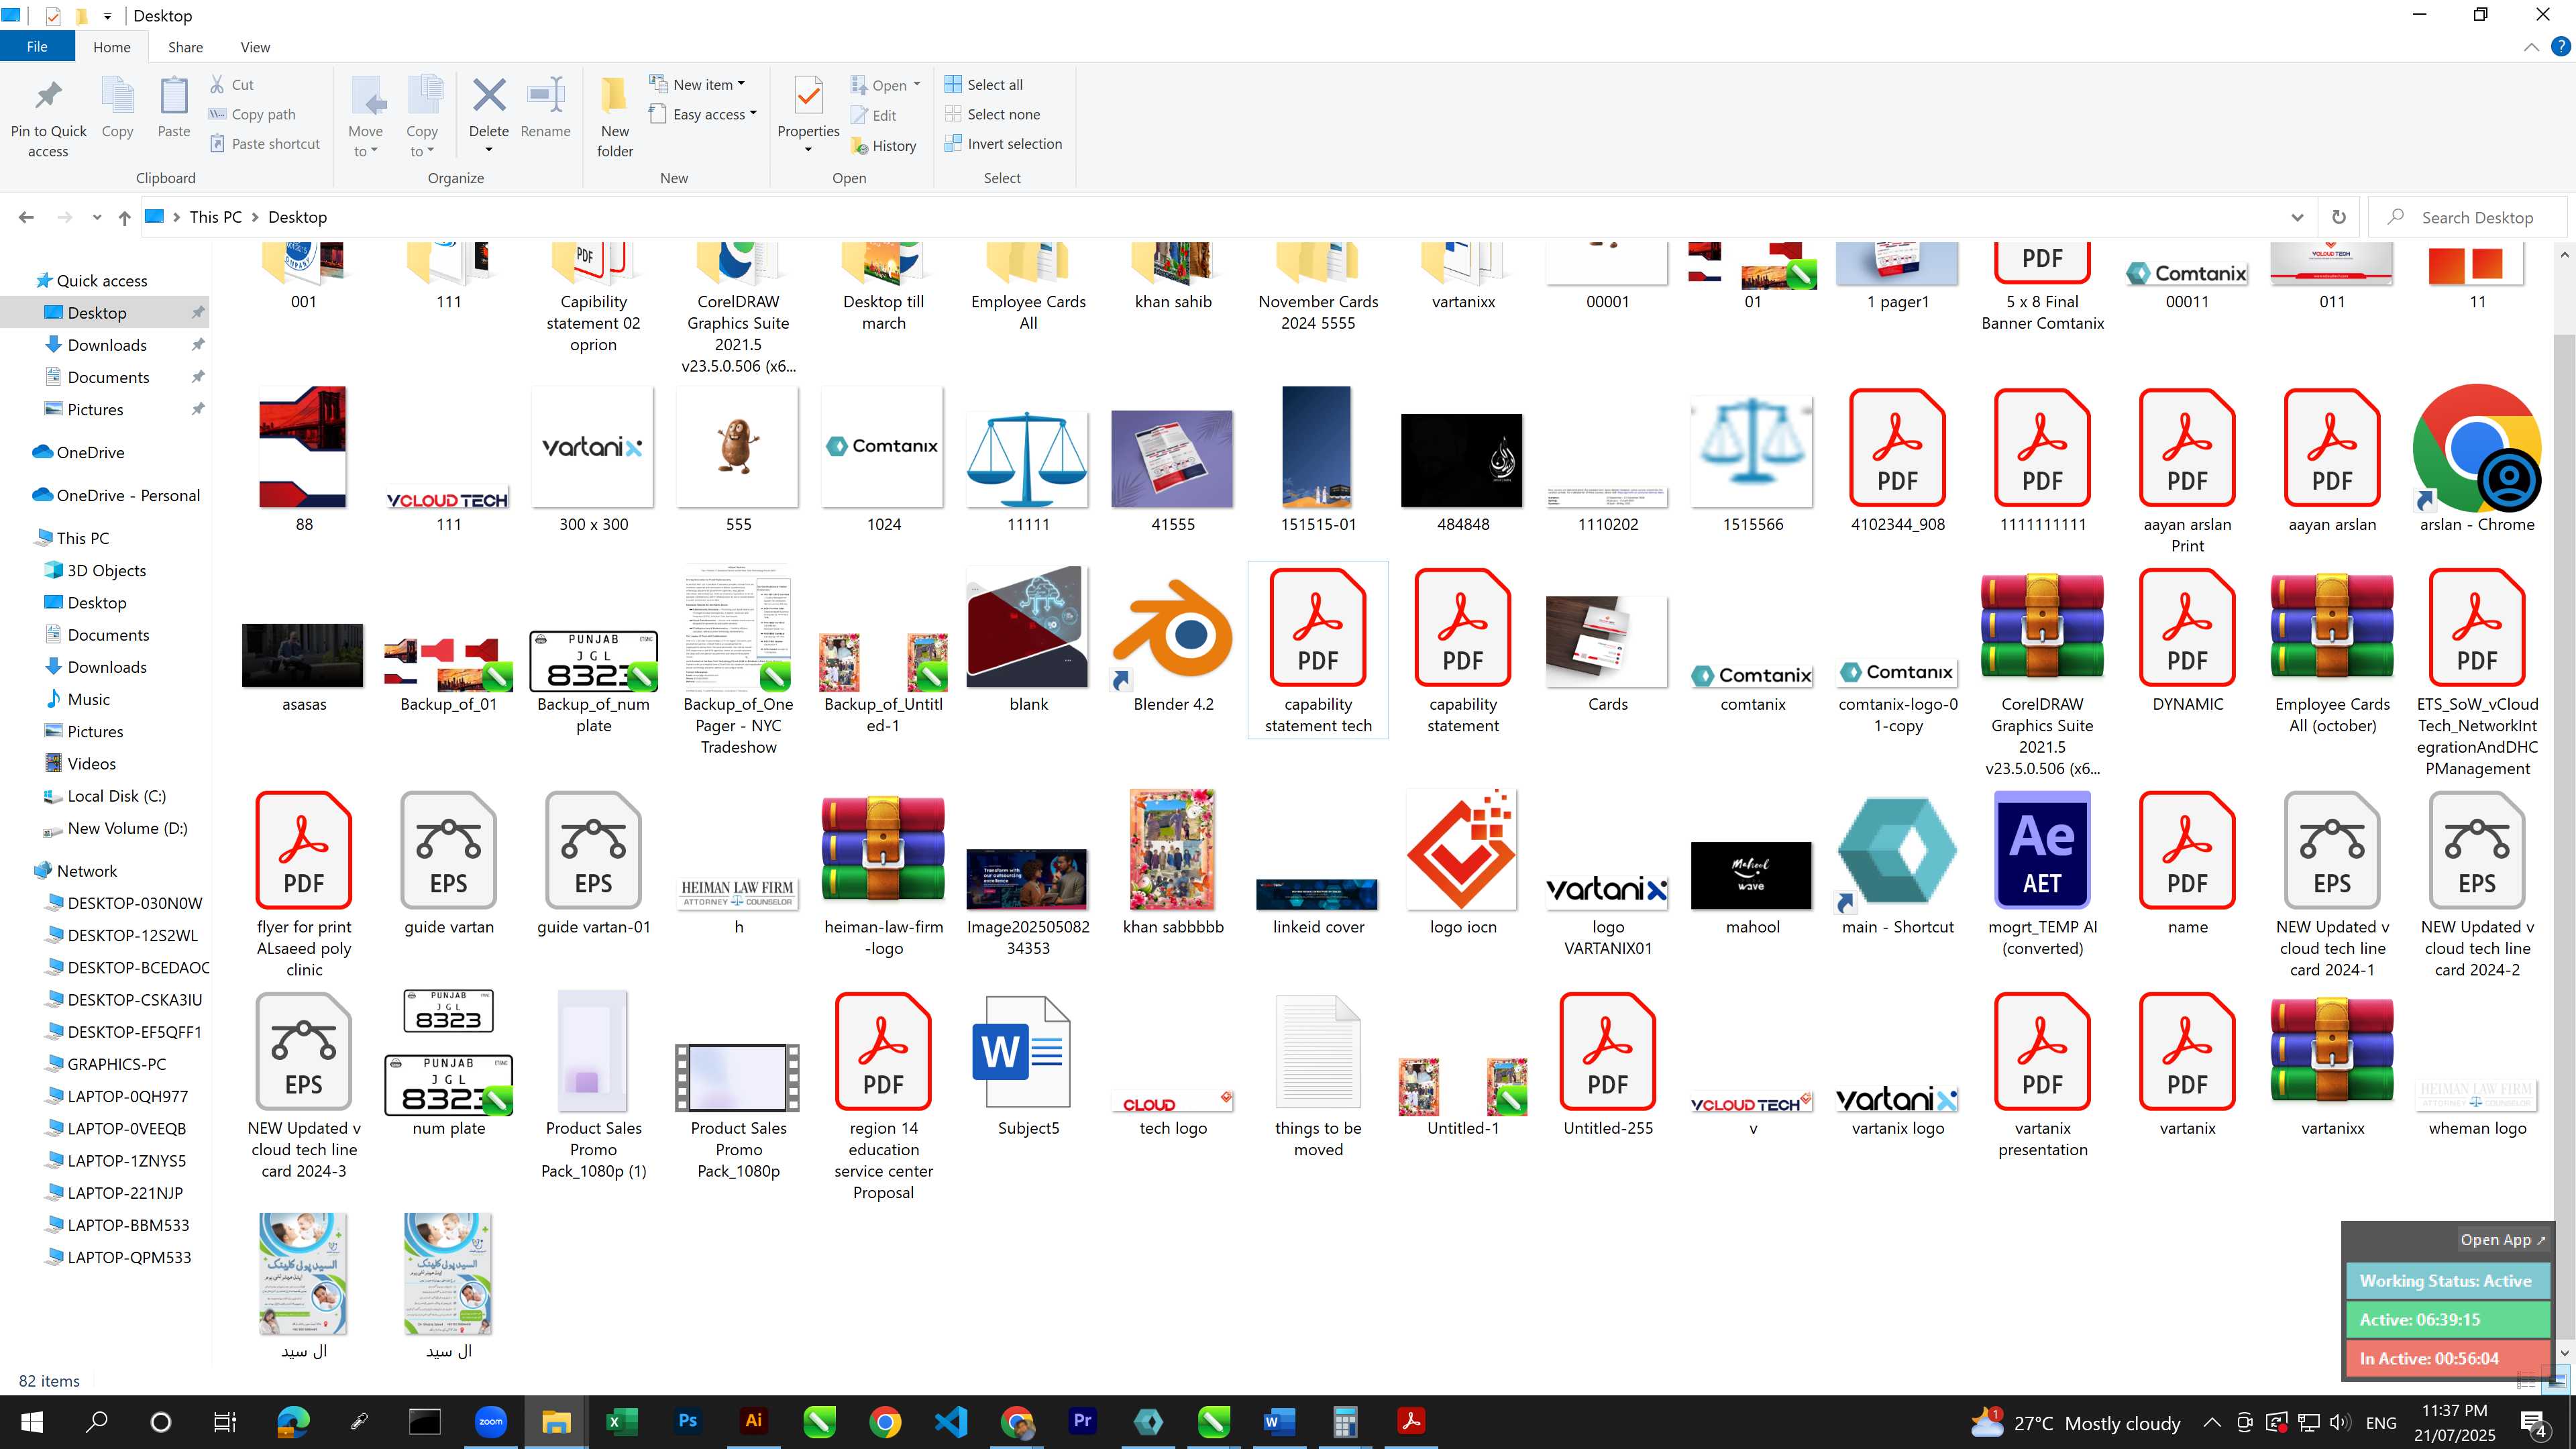This screenshot has height=1449, width=2576.
Task: Switch to the Share tab
Action: pos(185,47)
